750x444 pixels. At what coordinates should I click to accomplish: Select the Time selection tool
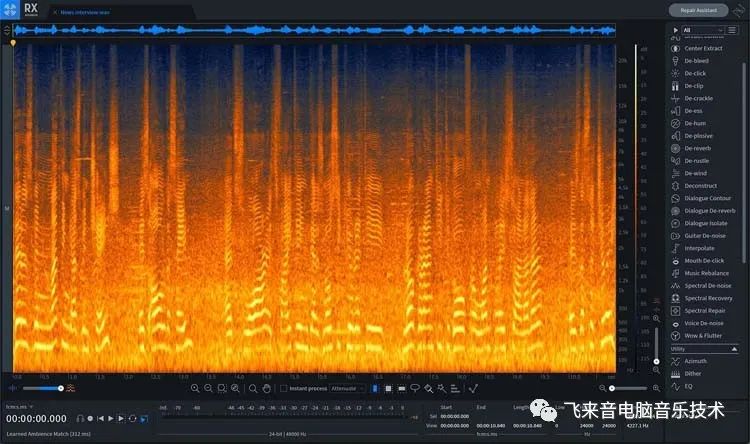click(375, 388)
